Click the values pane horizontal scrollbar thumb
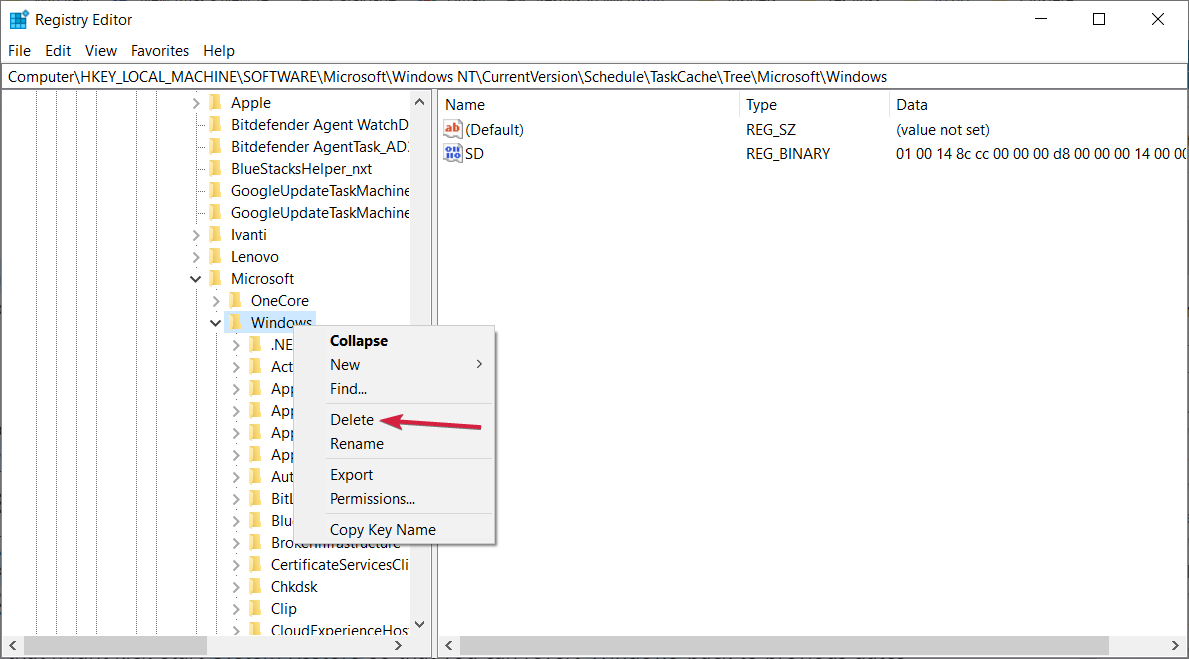 point(784,645)
